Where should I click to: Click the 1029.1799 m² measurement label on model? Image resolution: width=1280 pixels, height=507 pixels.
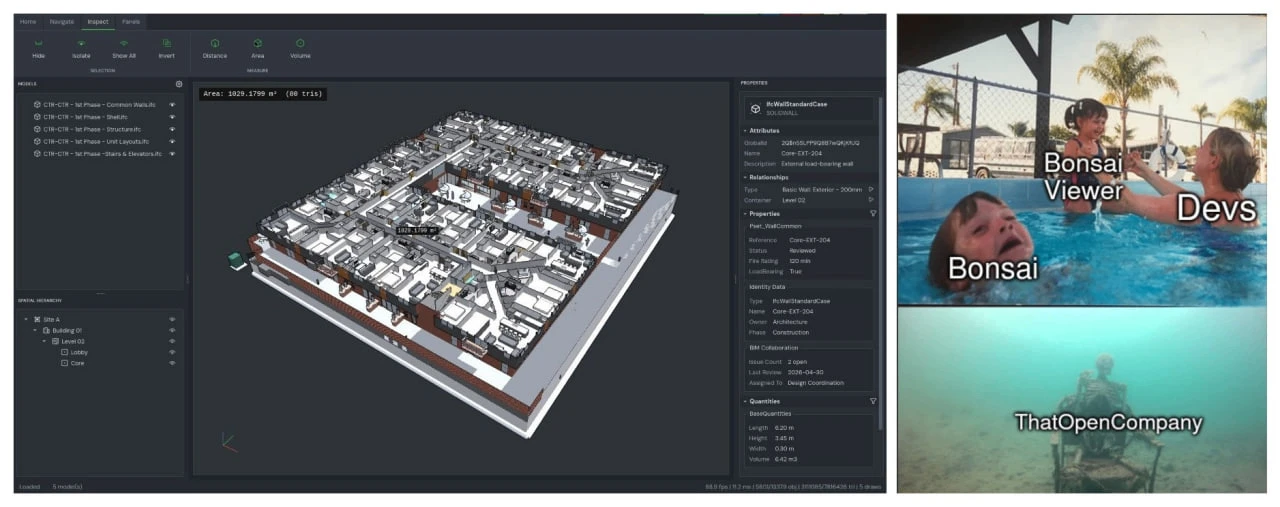(x=417, y=230)
